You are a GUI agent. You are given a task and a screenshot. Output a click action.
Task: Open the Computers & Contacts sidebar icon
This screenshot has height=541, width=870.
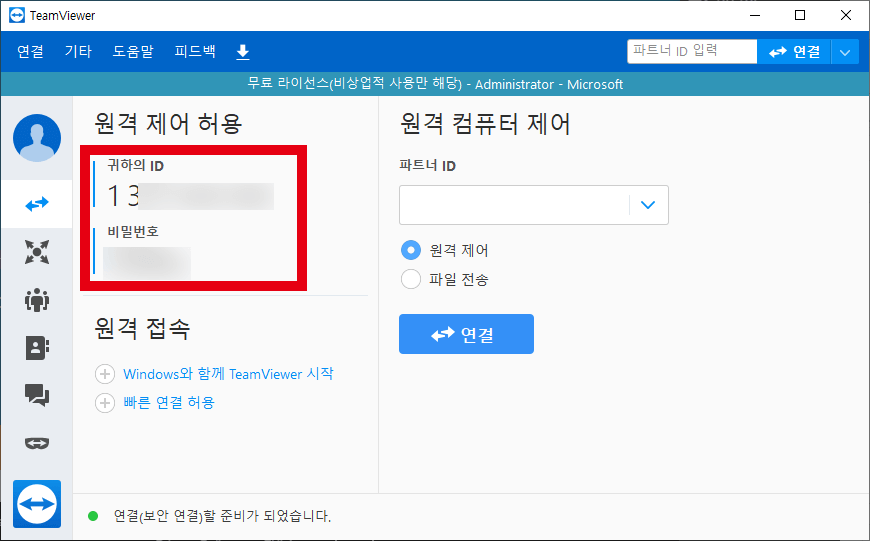tap(37, 348)
